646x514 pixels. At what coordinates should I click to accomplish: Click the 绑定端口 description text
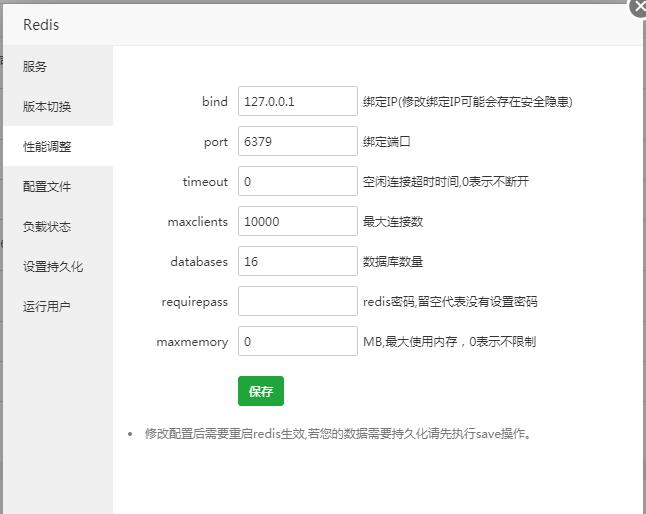pos(386,141)
